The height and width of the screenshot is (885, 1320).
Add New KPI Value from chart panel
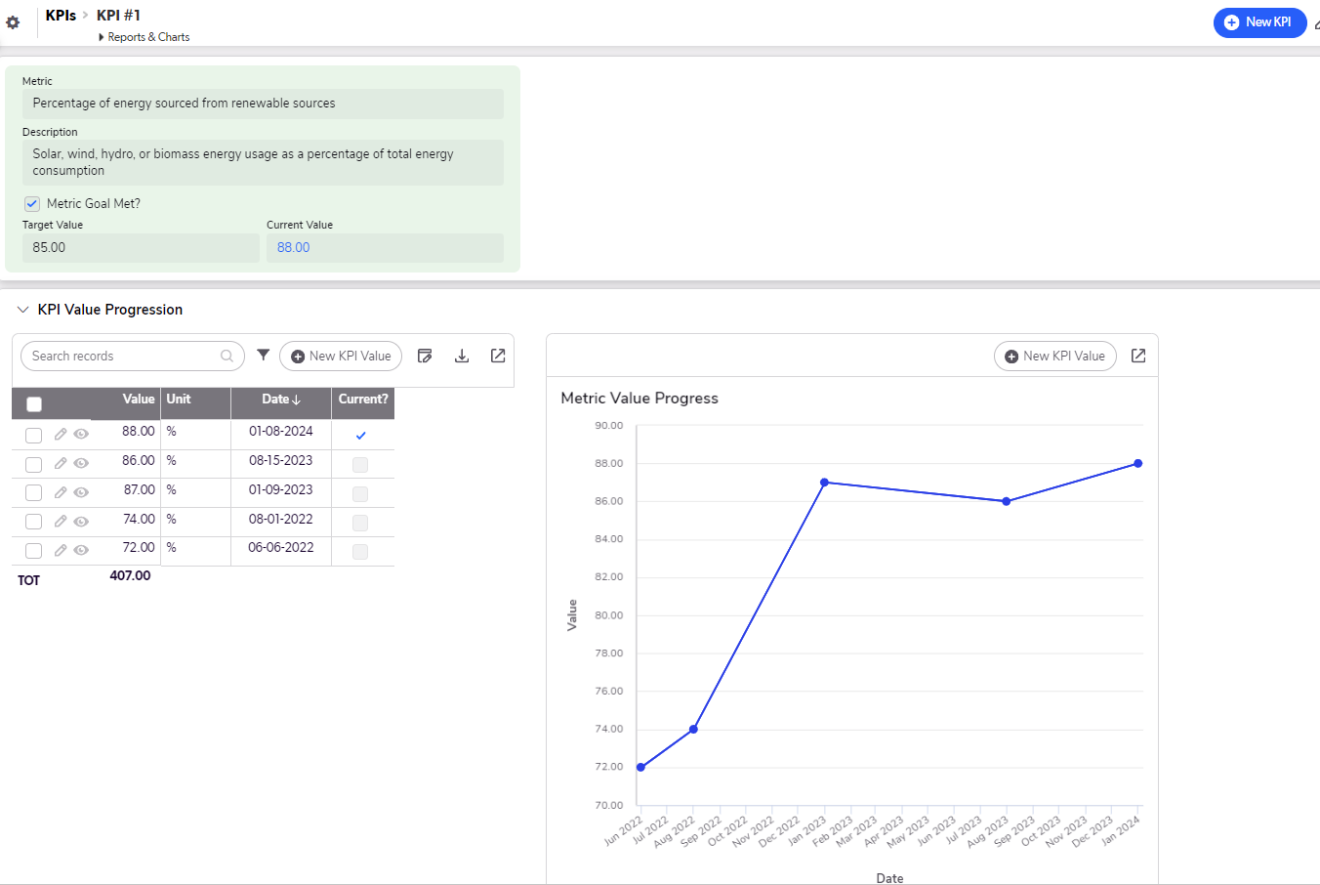(x=1055, y=356)
